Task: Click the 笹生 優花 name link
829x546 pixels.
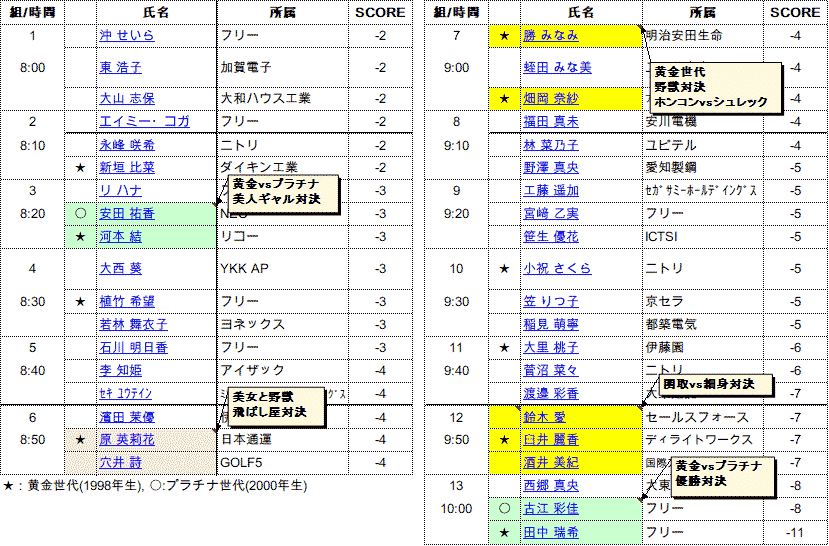Action: [x=550, y=237]
